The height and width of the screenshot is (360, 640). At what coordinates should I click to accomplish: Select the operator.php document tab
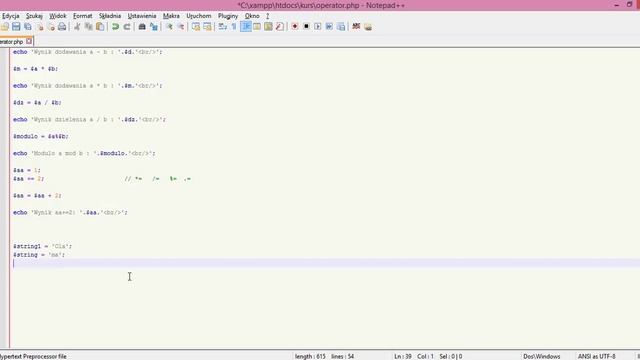(16, 41)
